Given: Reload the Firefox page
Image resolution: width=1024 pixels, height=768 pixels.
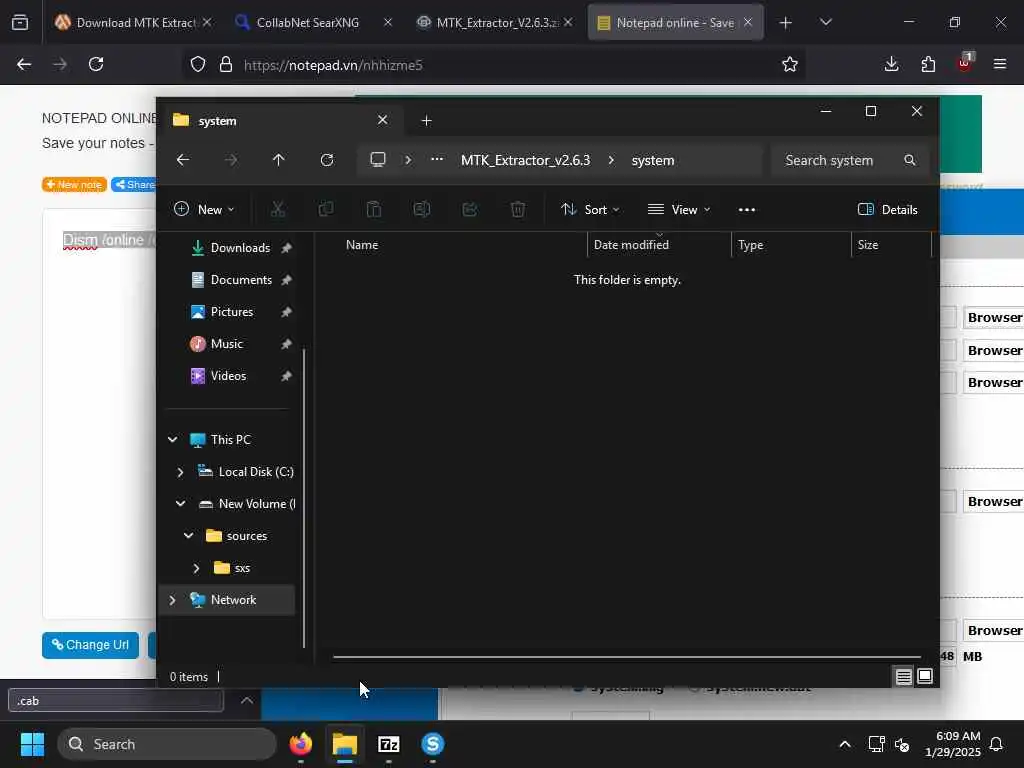Looking at the screenshot, I should [x=96, y=64].
